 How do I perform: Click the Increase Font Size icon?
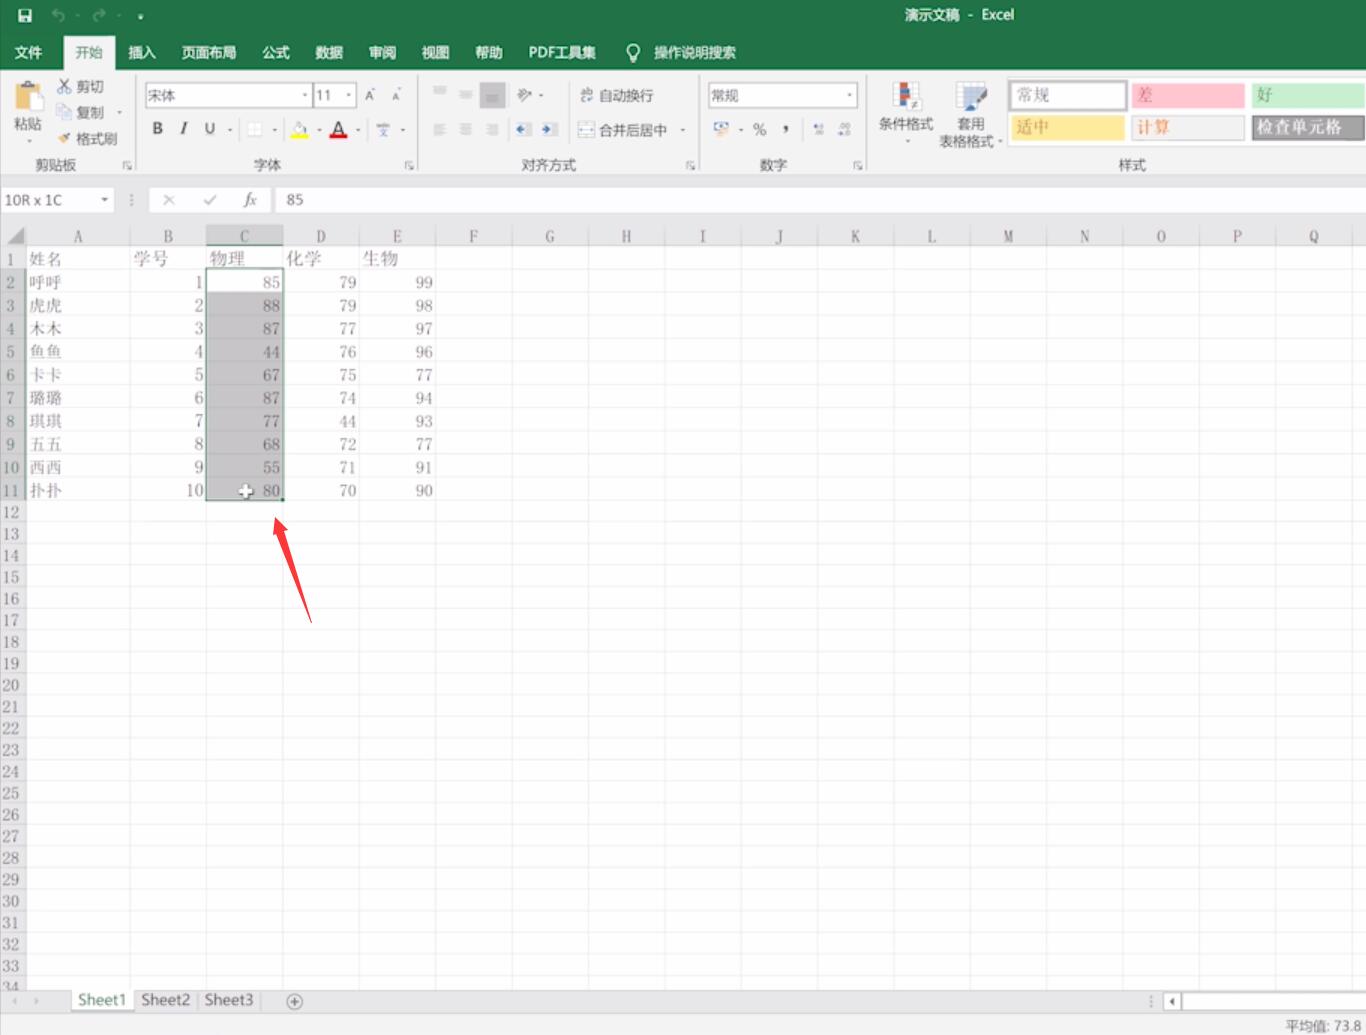pyautogui.click(x=370, y=95)
